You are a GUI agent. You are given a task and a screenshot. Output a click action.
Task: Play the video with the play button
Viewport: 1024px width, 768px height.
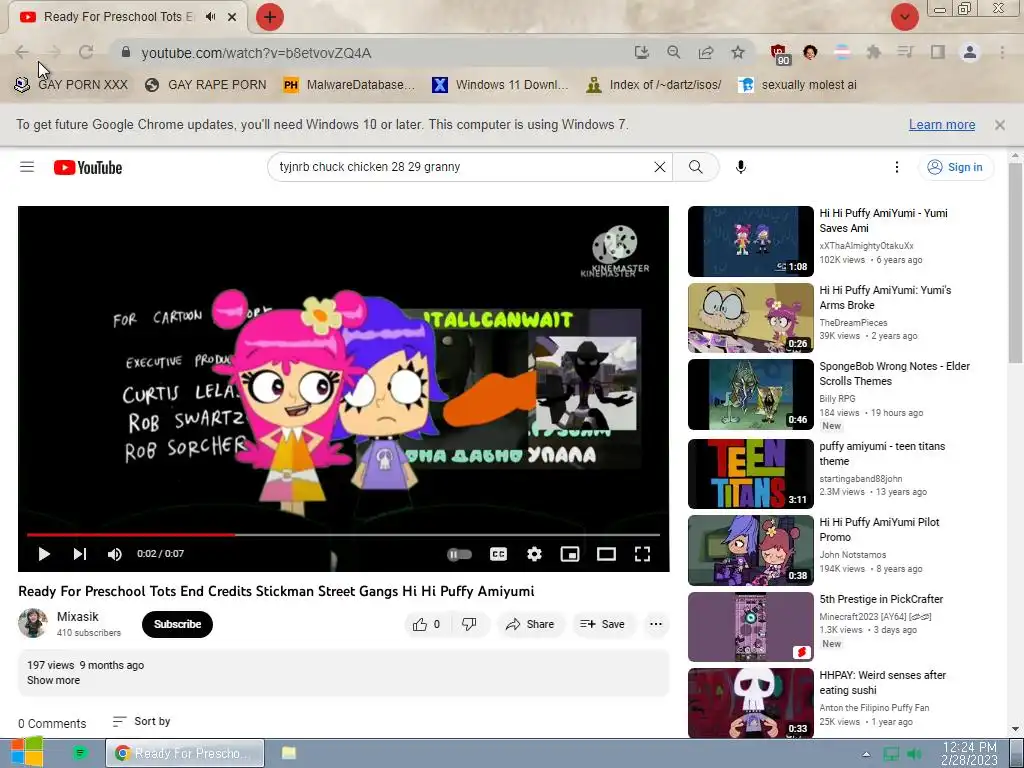point(44,554)
